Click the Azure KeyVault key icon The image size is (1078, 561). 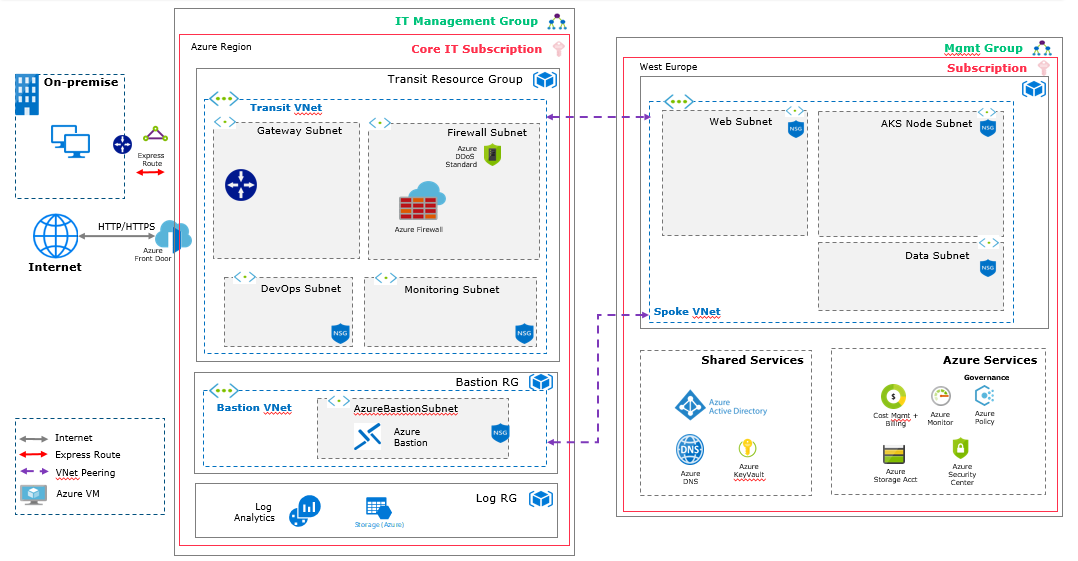point(746,449)
